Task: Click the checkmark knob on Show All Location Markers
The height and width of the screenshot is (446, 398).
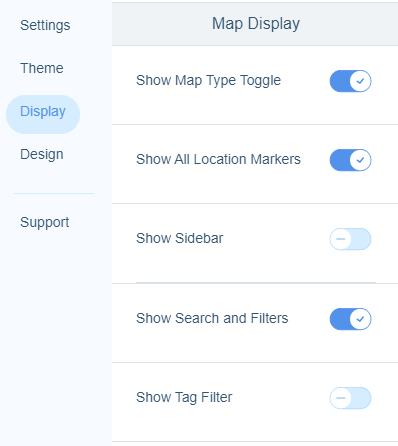Action: pos(360,160)
